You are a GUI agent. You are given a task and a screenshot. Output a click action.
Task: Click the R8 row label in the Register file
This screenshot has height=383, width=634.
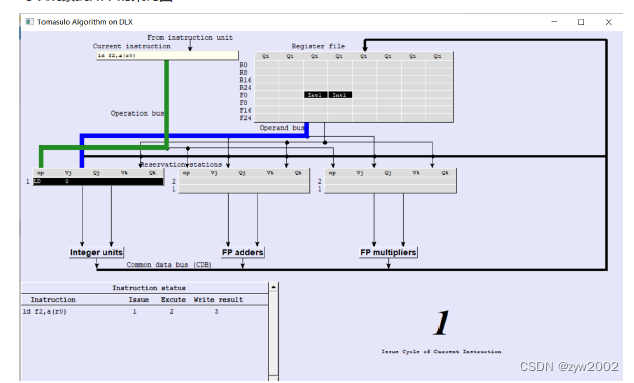click(243, 72)
